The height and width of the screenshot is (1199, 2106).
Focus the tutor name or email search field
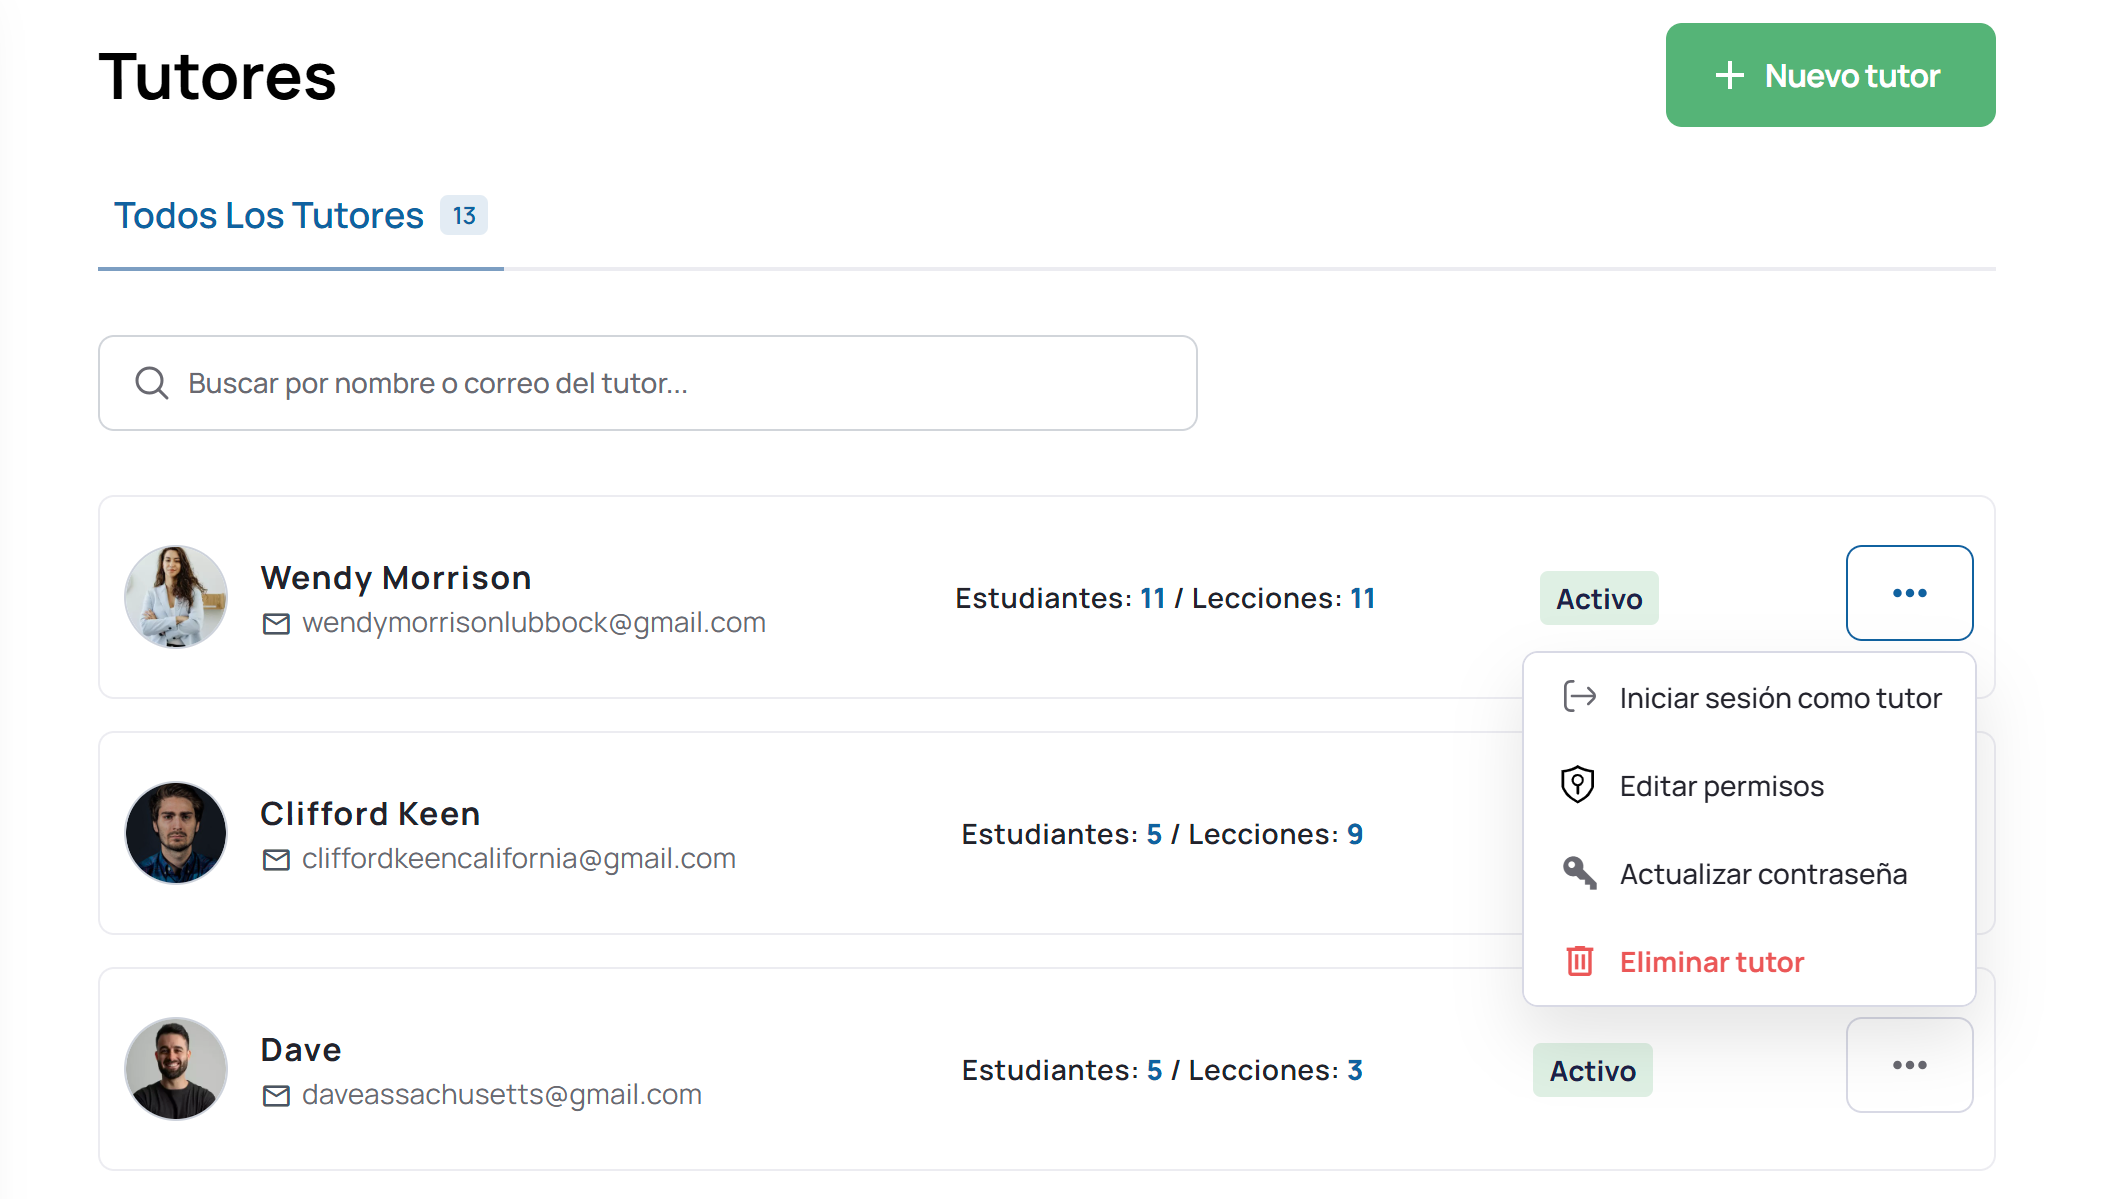point(648,383)
